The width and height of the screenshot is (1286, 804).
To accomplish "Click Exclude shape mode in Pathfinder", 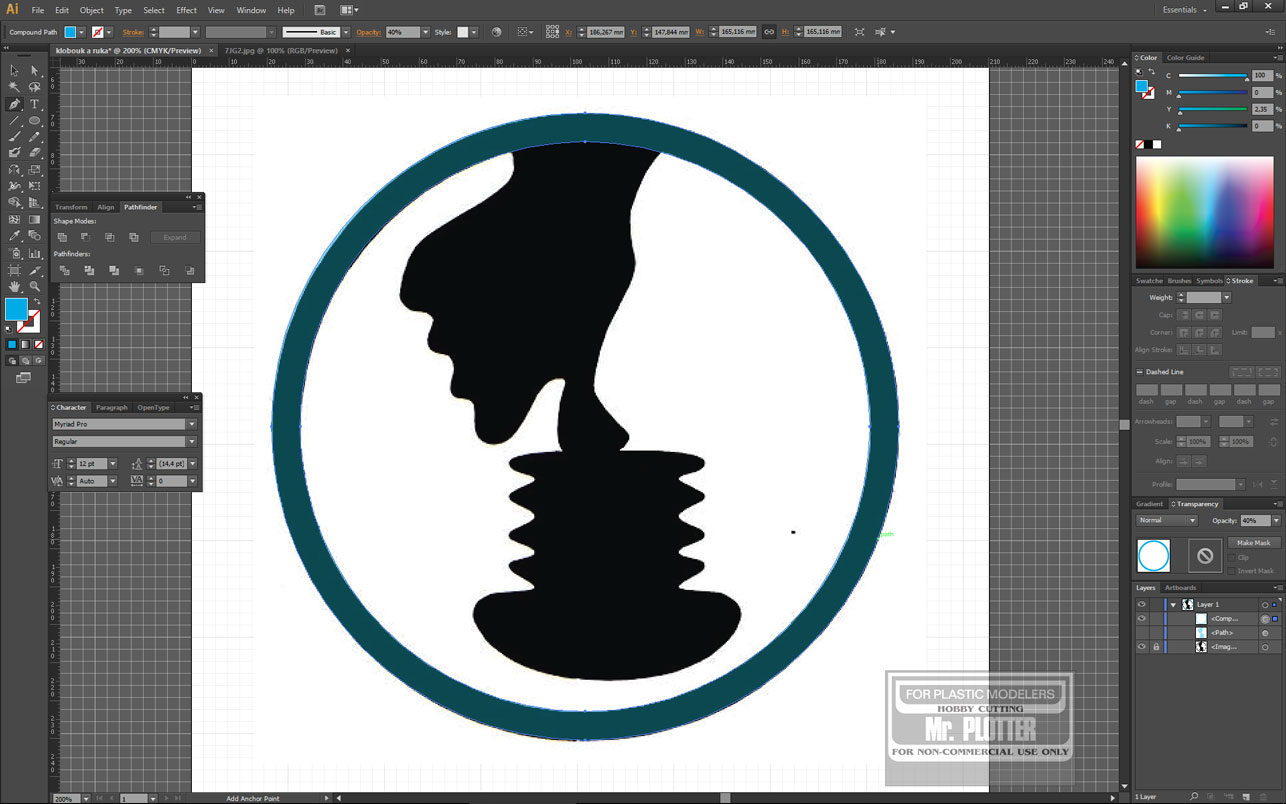I will (x=134, y=237).
